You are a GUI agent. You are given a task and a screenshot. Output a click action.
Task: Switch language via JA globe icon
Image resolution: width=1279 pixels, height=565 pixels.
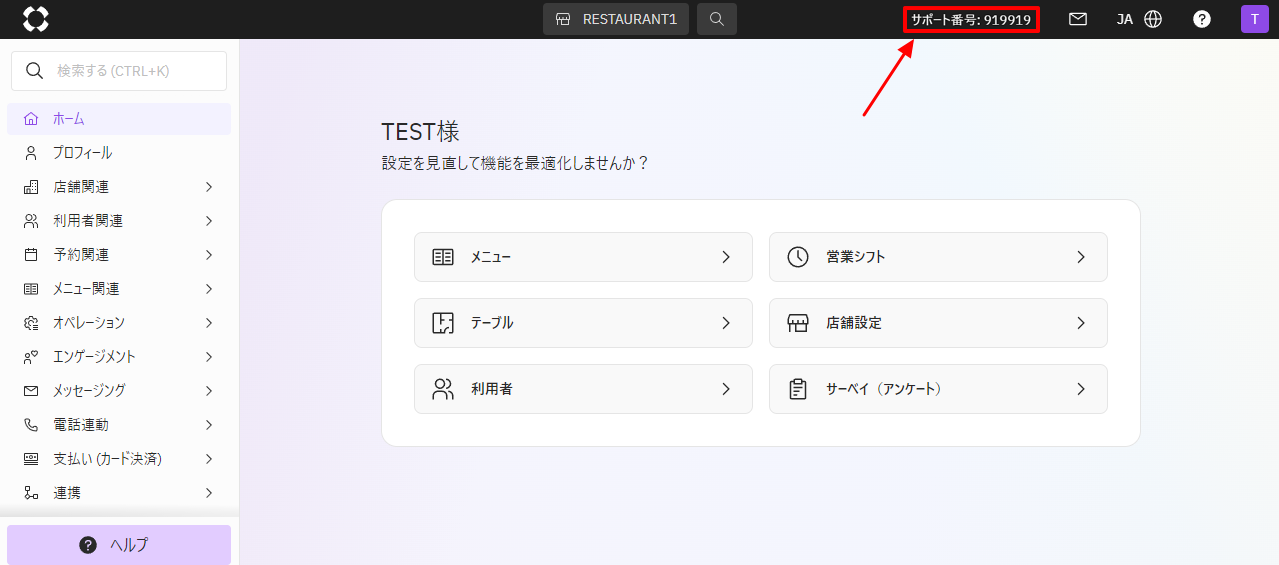tap(1139, 19)
